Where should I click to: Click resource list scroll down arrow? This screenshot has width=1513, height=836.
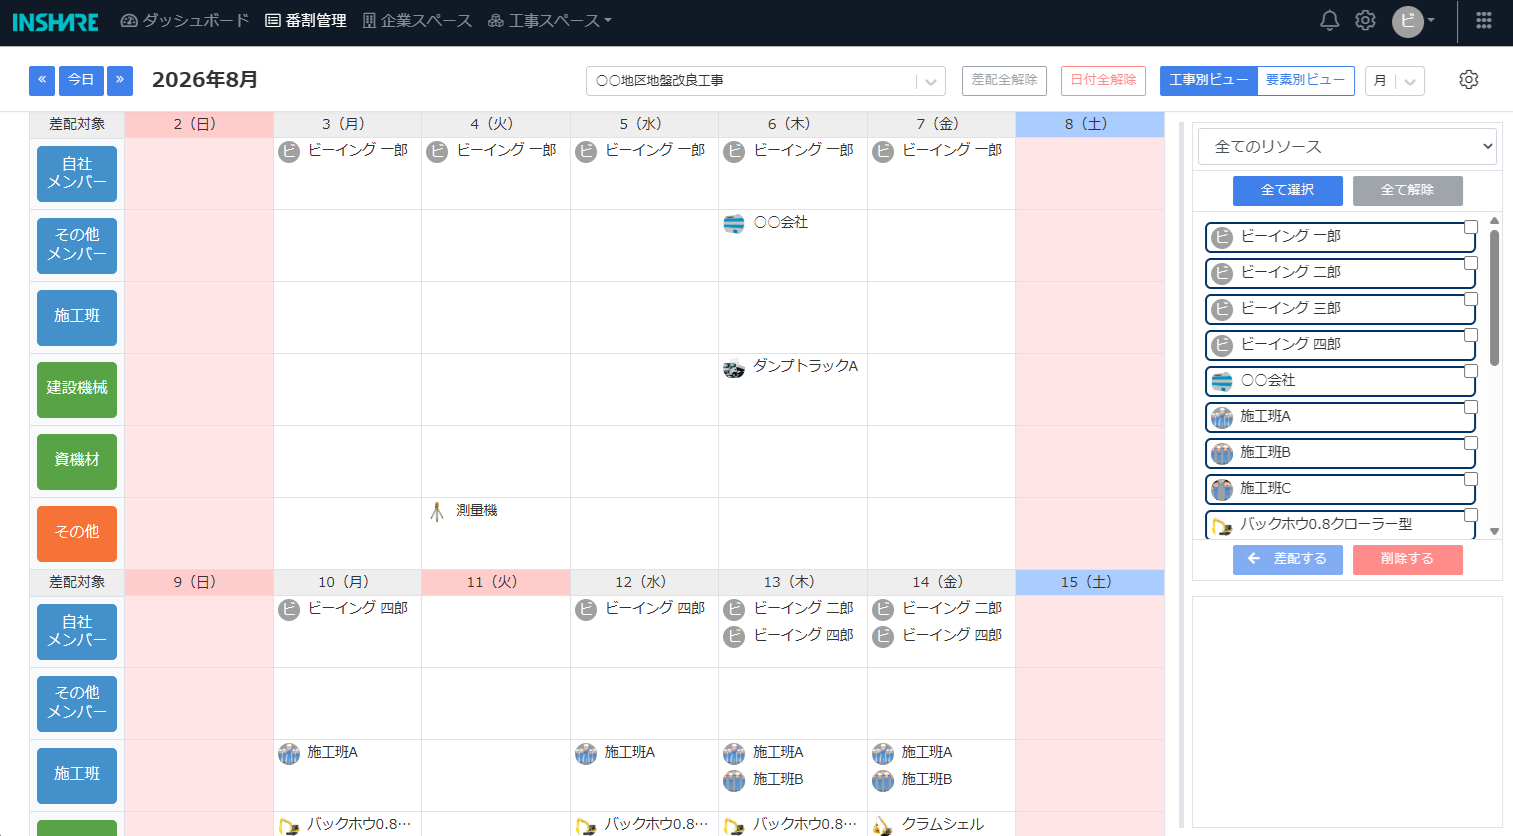[x=1494, y=532]
